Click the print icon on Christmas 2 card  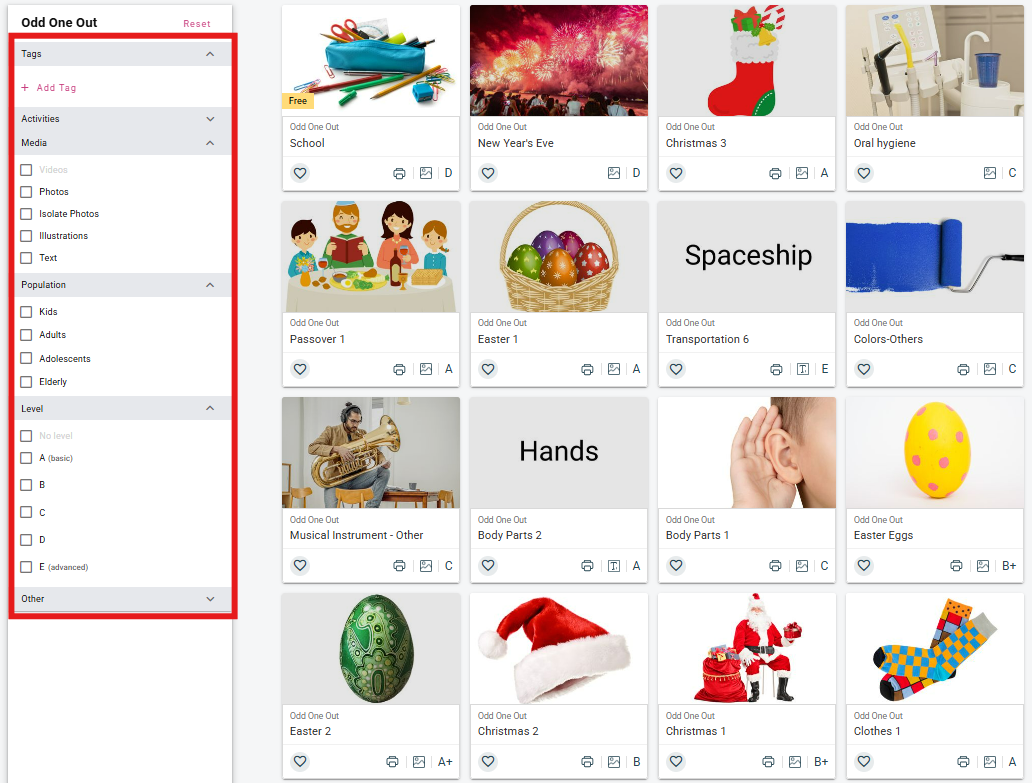pyautogui.click(x=587, y=761)
